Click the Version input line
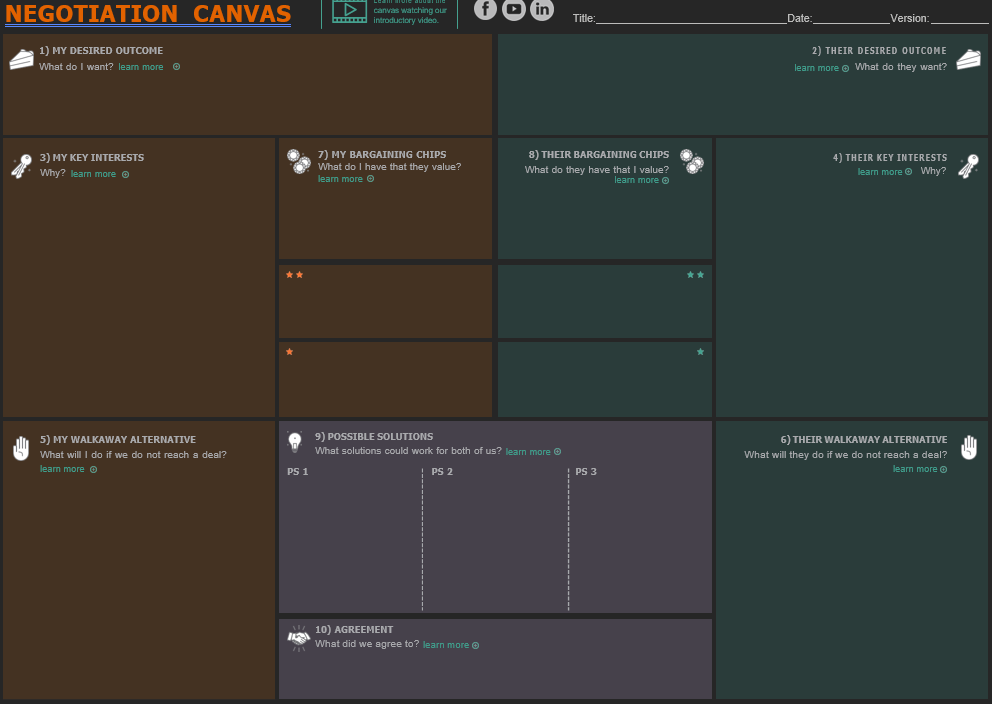The image size is (992, 704). pyautogui.click(x=959, y=19)
